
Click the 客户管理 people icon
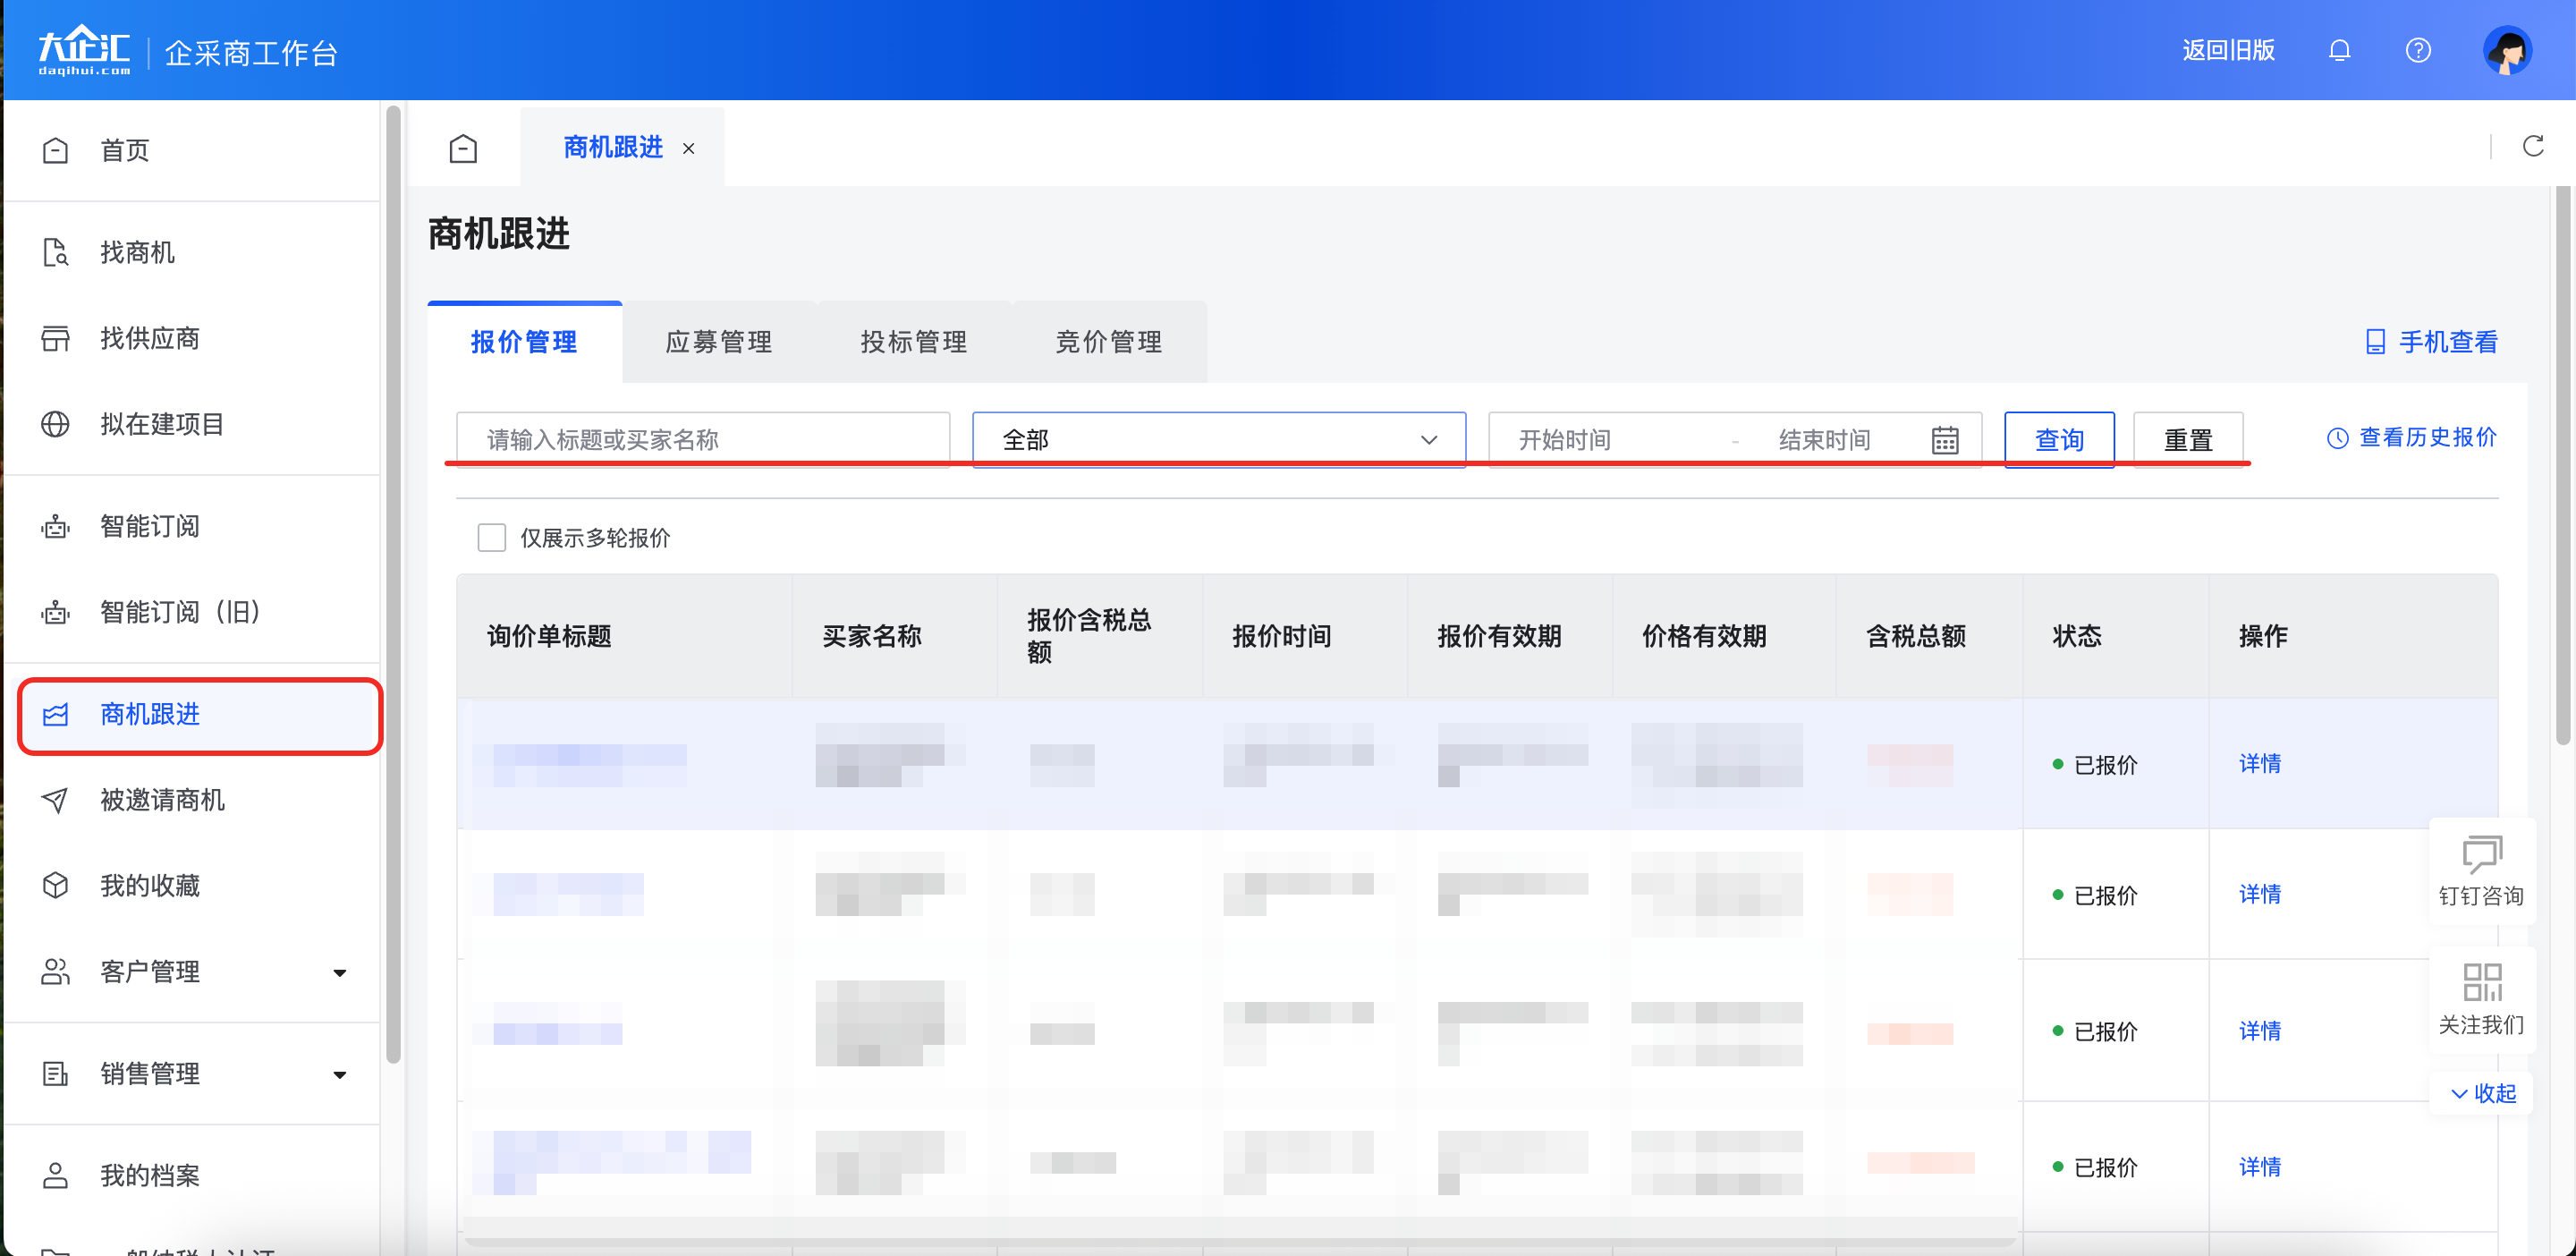55,972
